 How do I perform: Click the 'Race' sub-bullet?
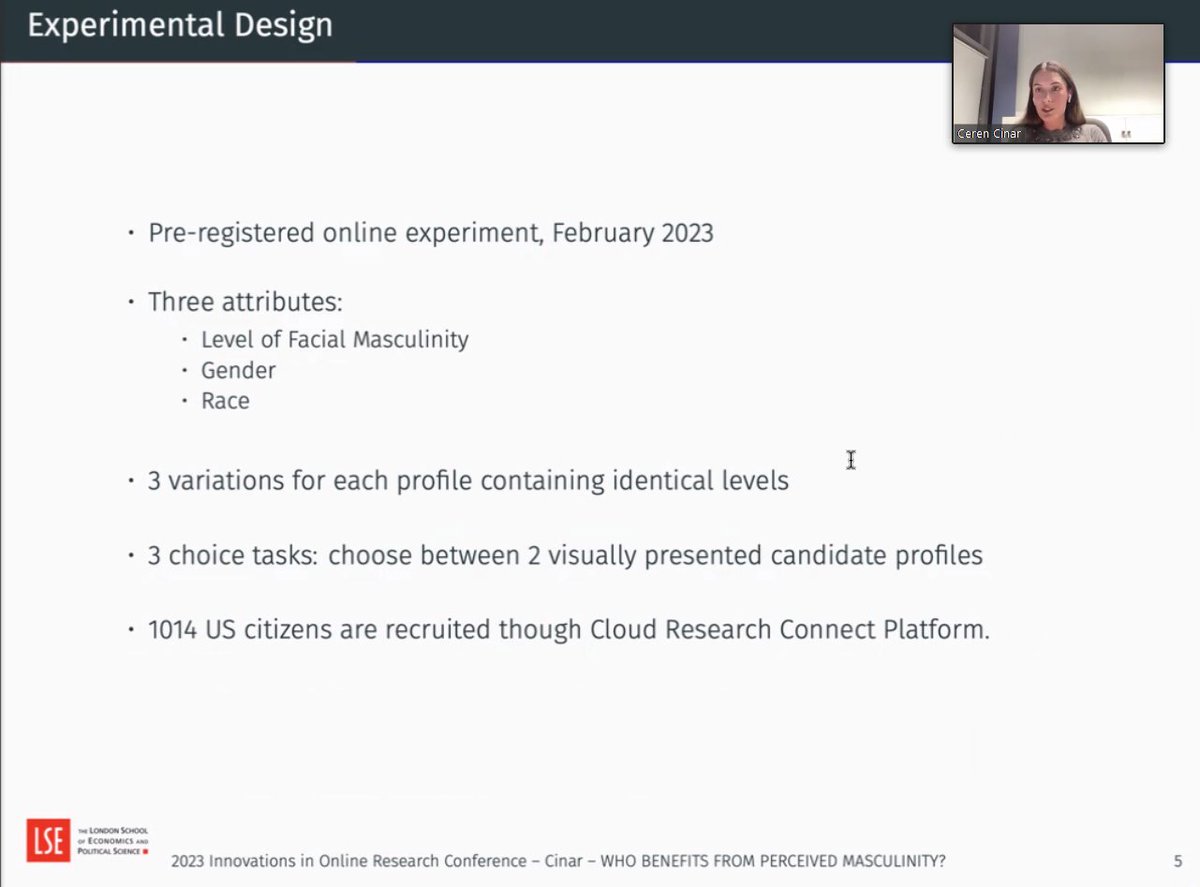click(225, 401)
